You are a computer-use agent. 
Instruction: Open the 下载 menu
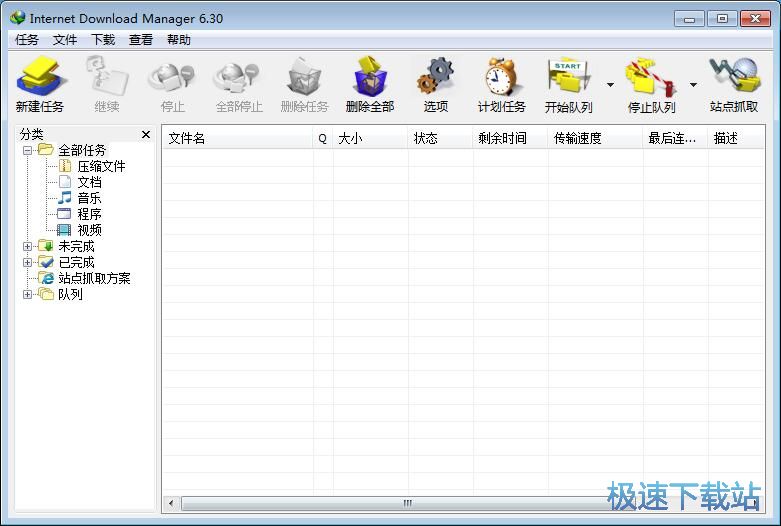[103, 40]
